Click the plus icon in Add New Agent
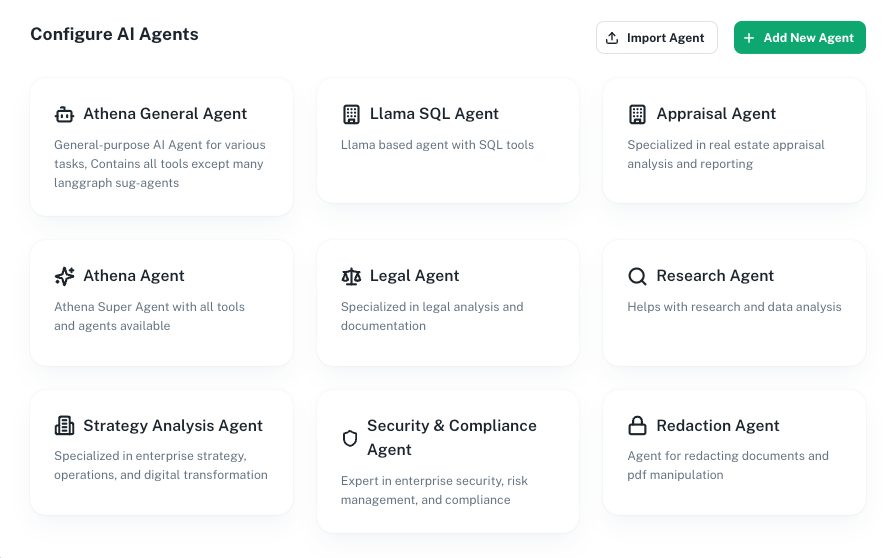This screenshot has height=558, width=887. click(749, 38)
